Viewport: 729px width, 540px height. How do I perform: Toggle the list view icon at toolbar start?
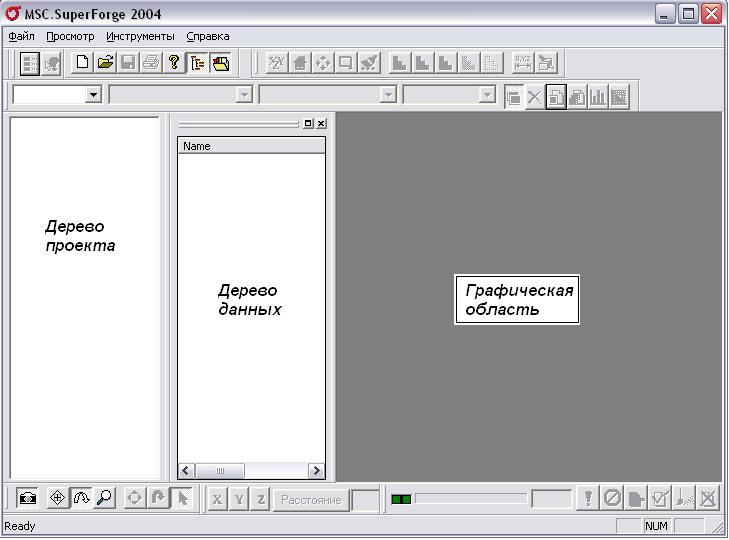click(30, 63)
